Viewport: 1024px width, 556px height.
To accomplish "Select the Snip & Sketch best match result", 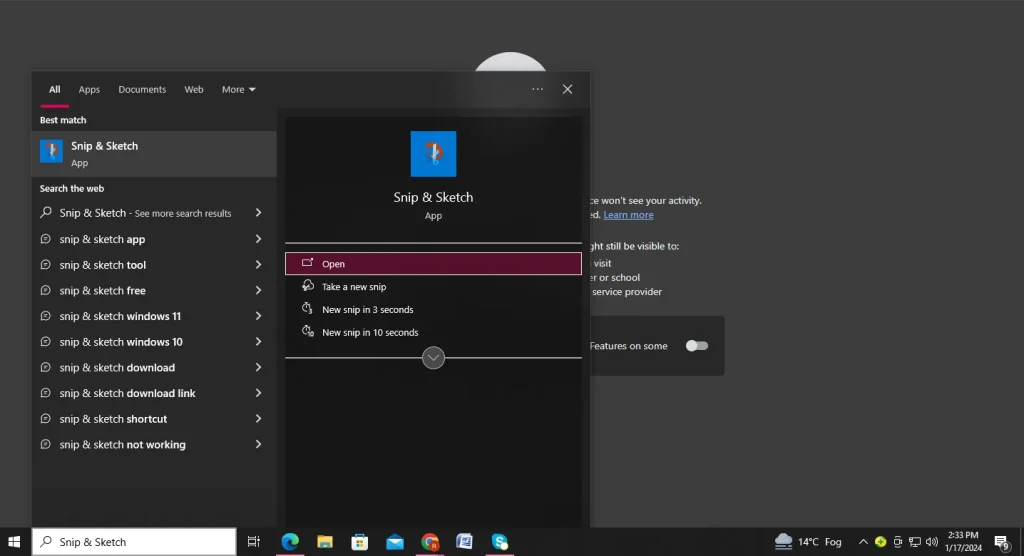I will pos(154,154).
